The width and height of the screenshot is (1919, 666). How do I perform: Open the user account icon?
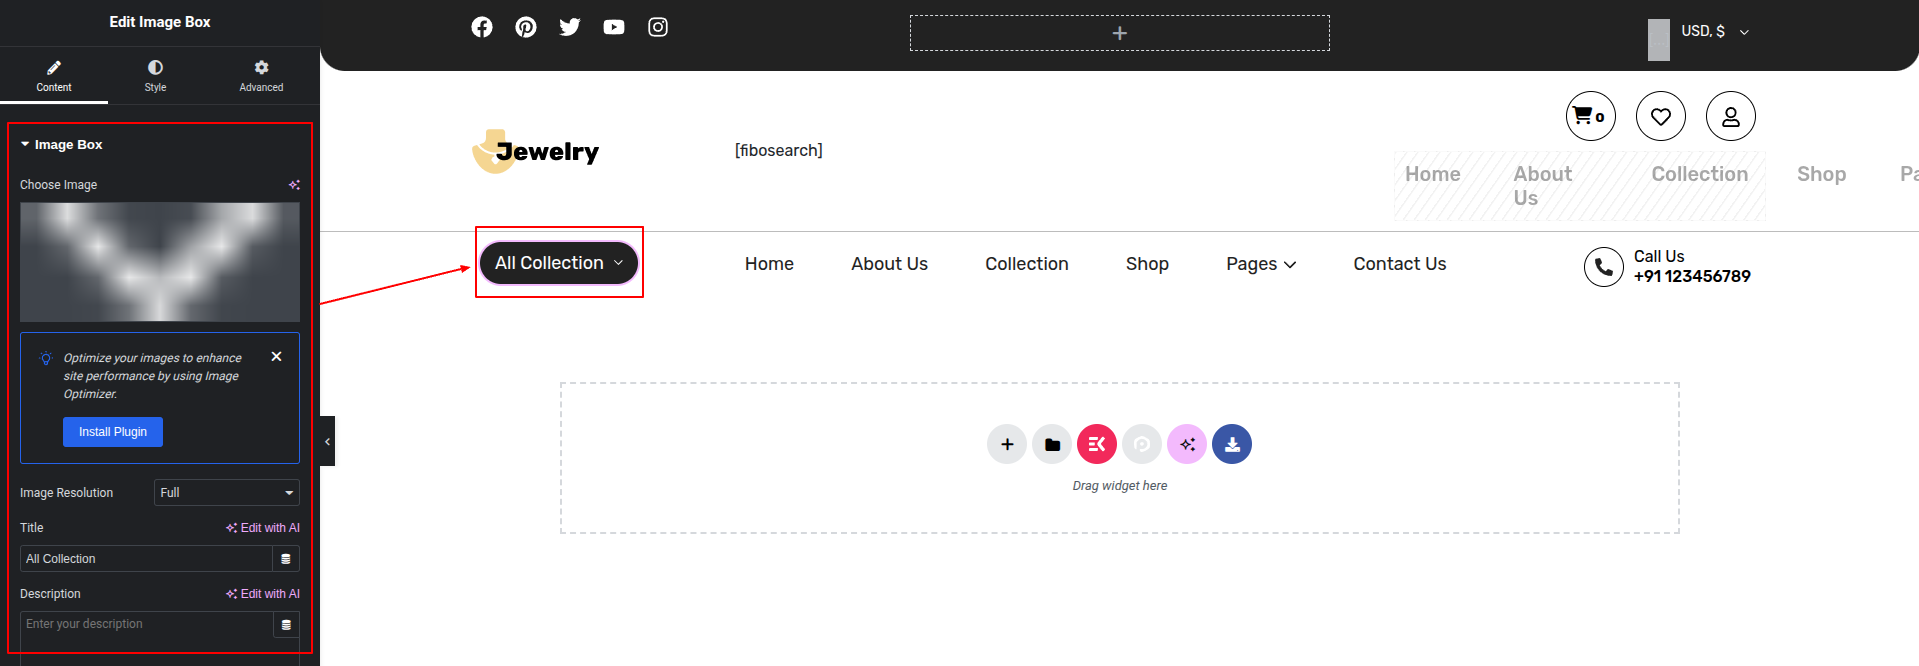[1730, 116]
